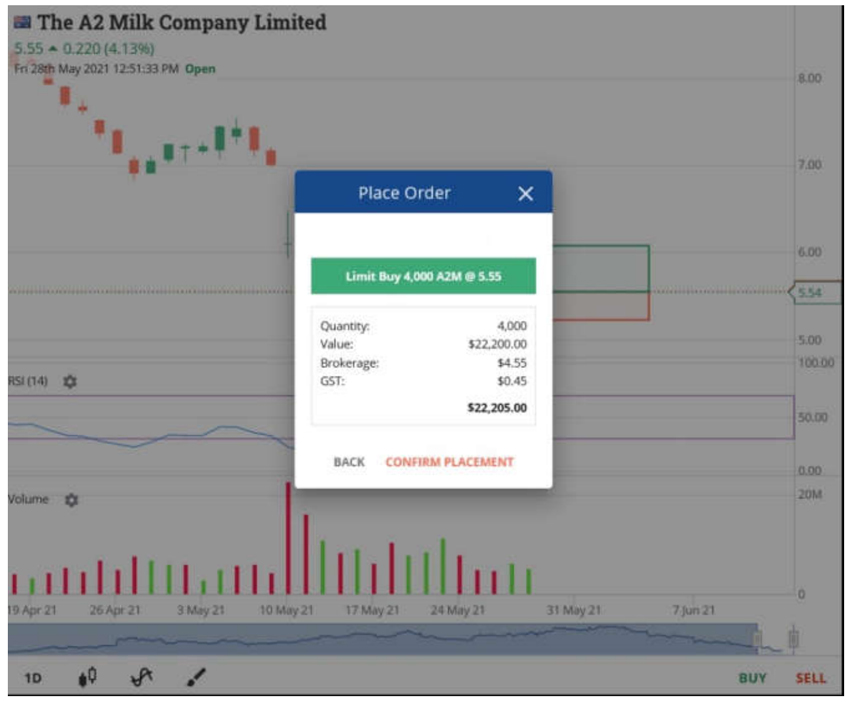This screenshot has height=702, width=850.
Task: Click the 19 Apr 21 date label
Action: click(33, 610)
